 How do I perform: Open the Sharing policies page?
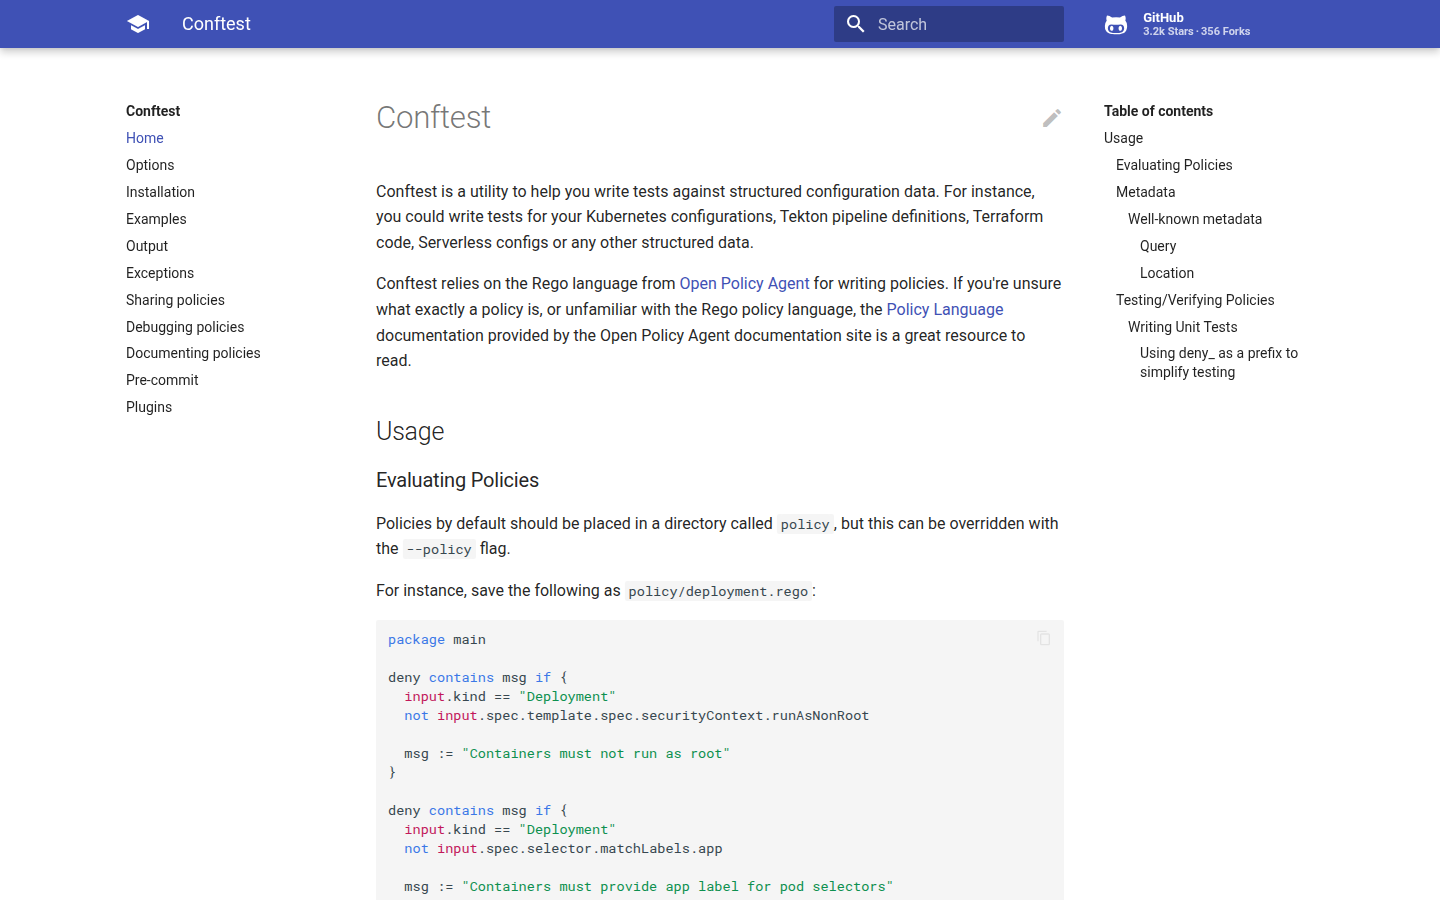click(x=175, y=300)
